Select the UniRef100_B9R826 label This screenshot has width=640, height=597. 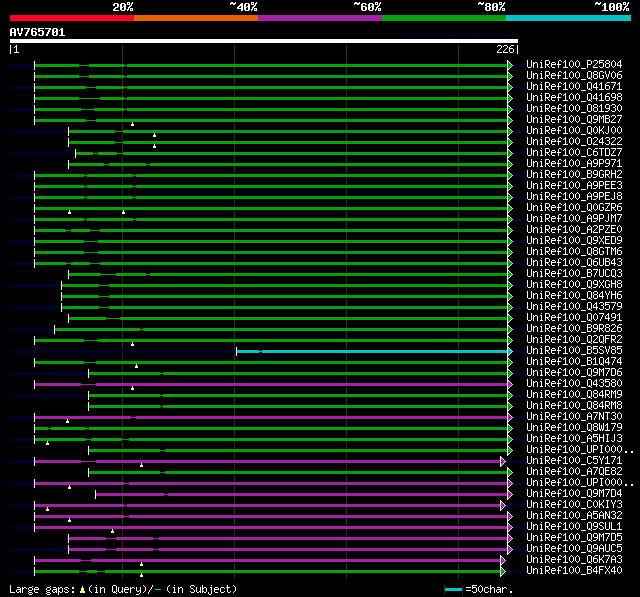tap(574, 329)
